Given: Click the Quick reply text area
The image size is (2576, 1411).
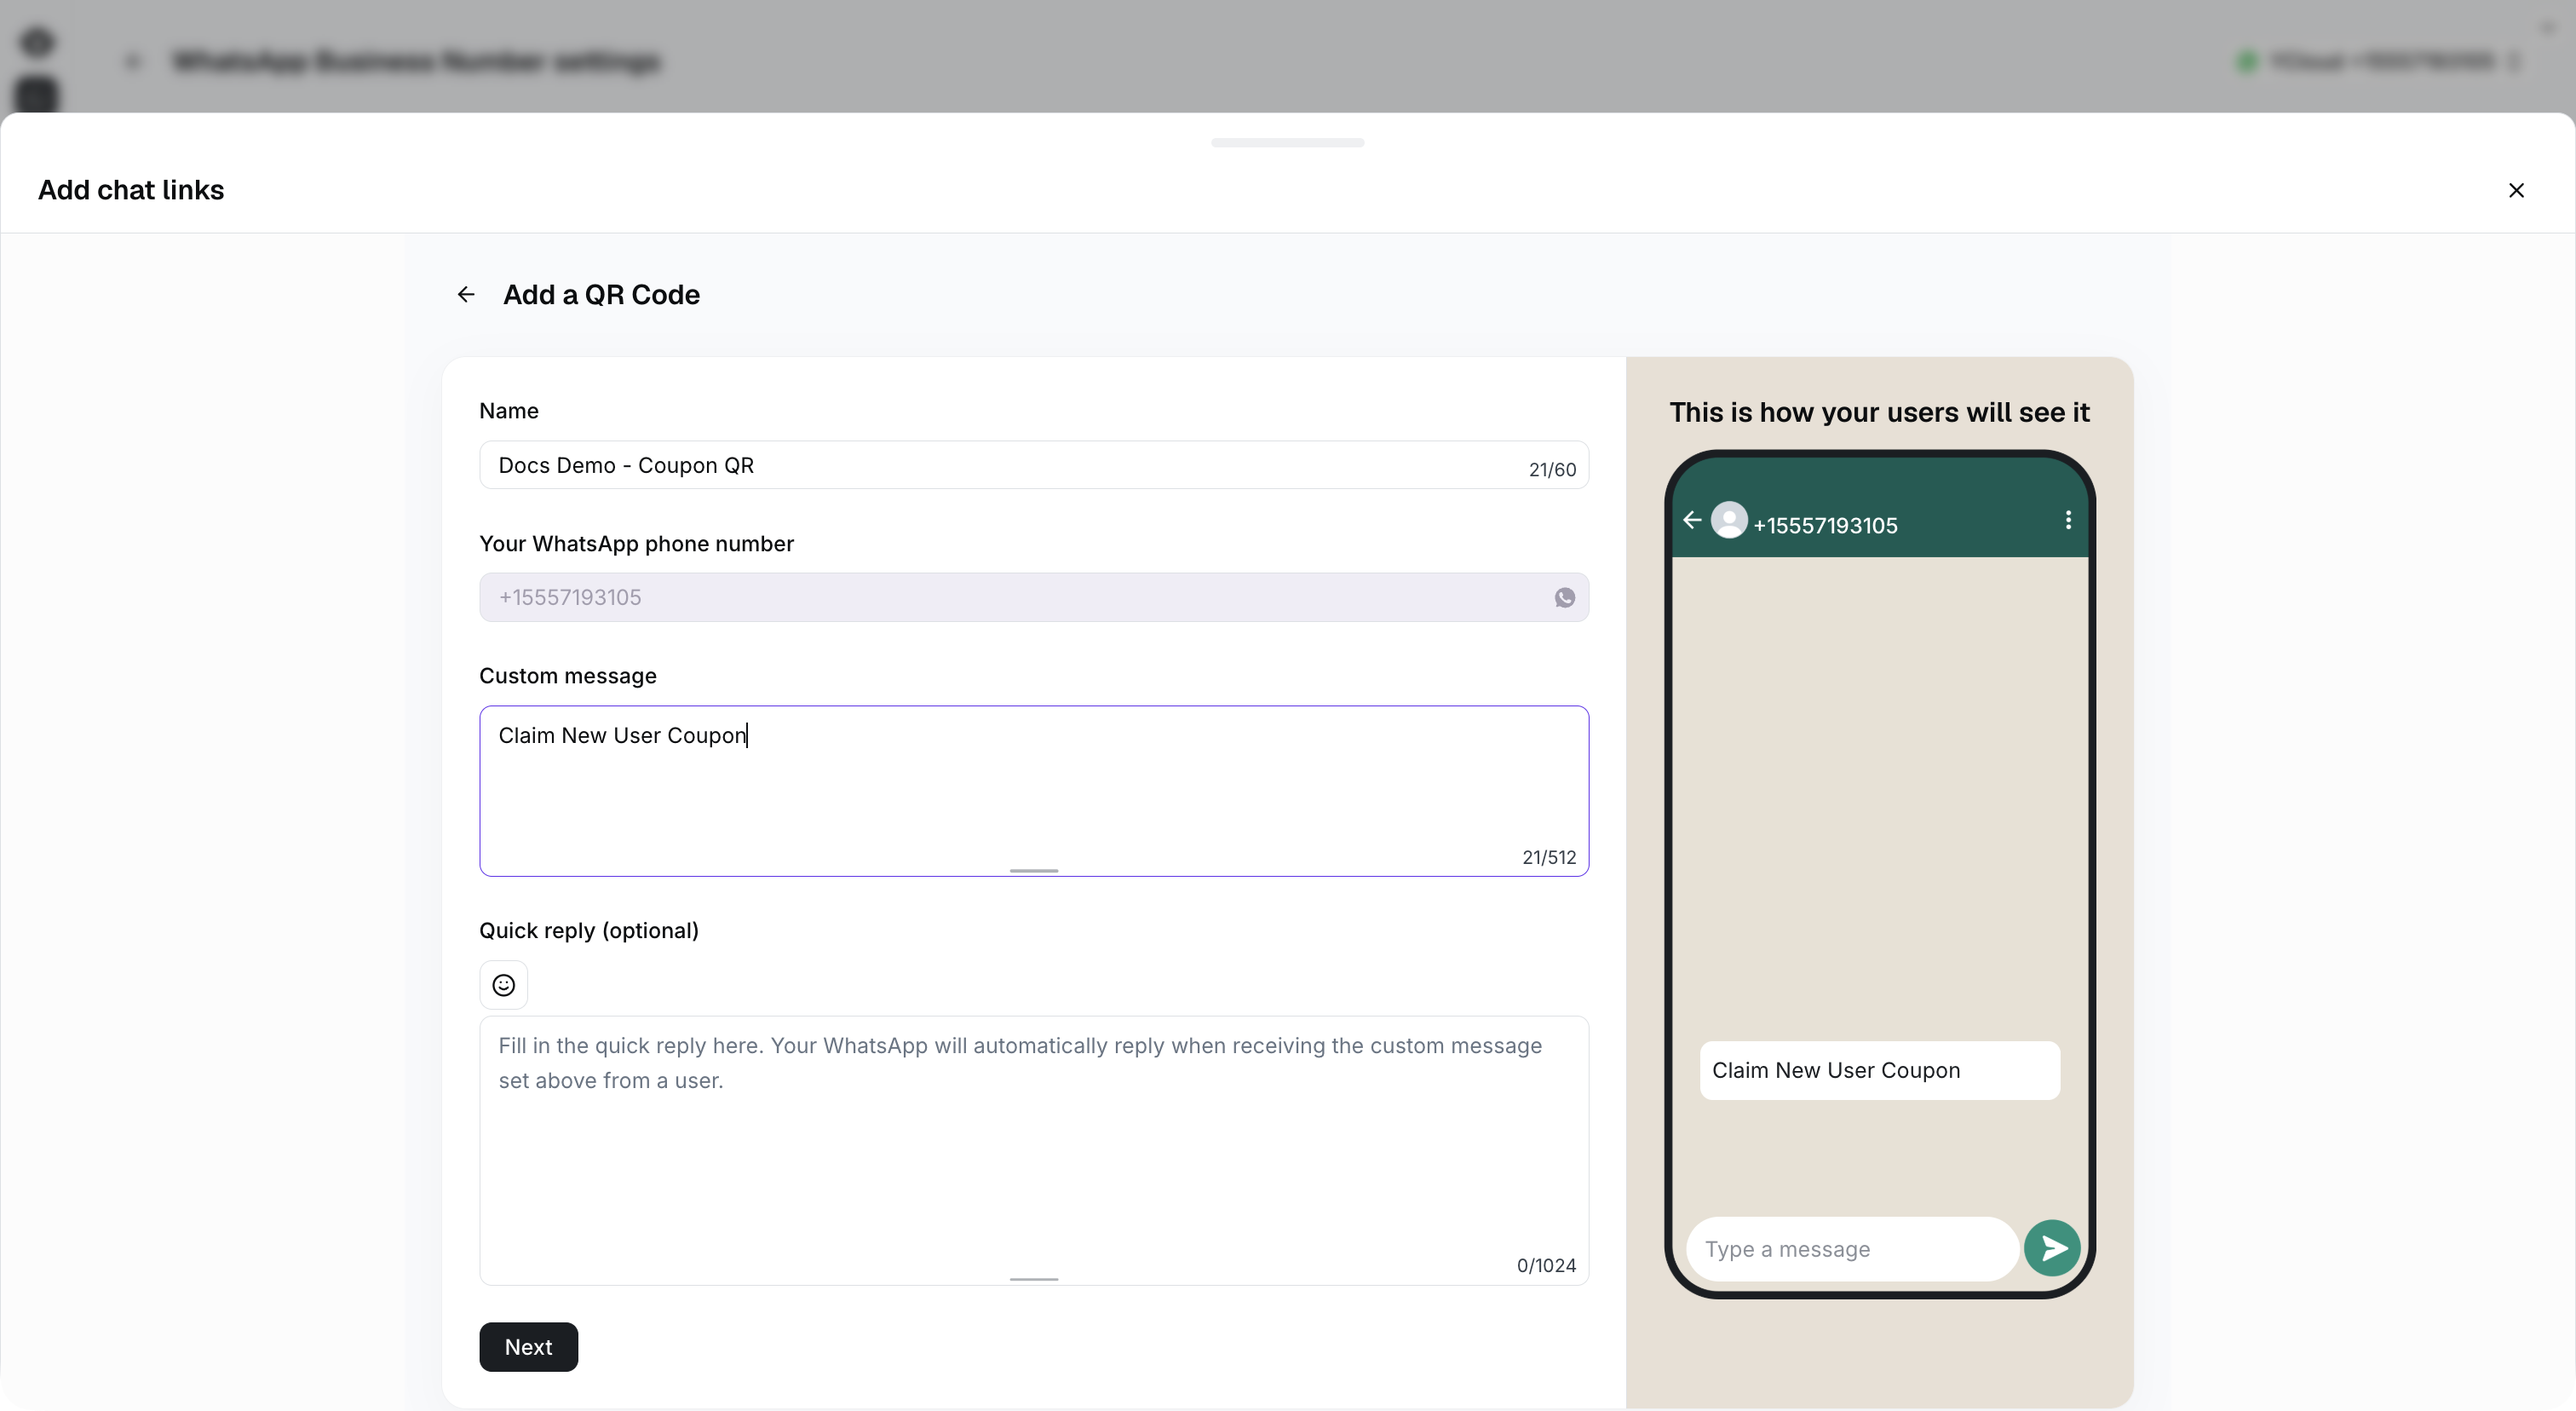Looking at the screenshot, I should point(1033,1150).
